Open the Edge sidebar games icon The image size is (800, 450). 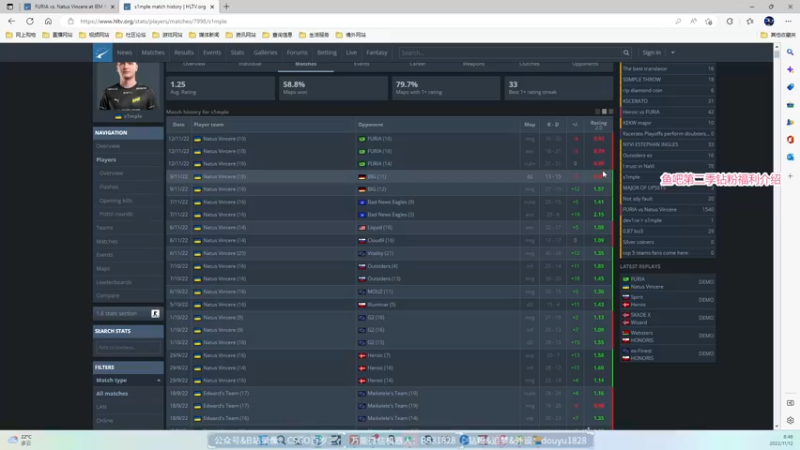[x=790, y=122]
